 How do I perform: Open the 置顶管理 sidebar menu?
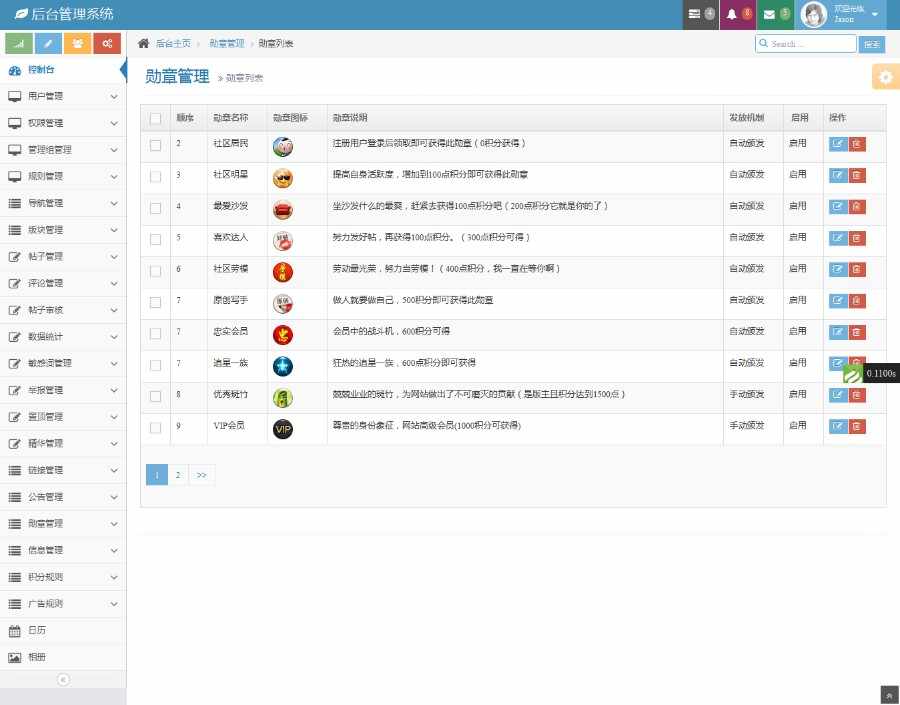pyautogui.click(x=63, y=417)
